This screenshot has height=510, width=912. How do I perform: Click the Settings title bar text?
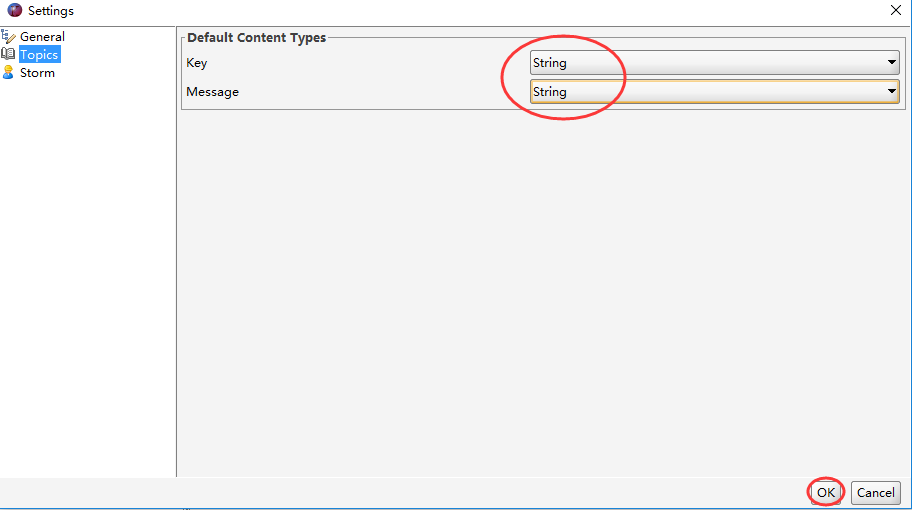coord(51,11)
